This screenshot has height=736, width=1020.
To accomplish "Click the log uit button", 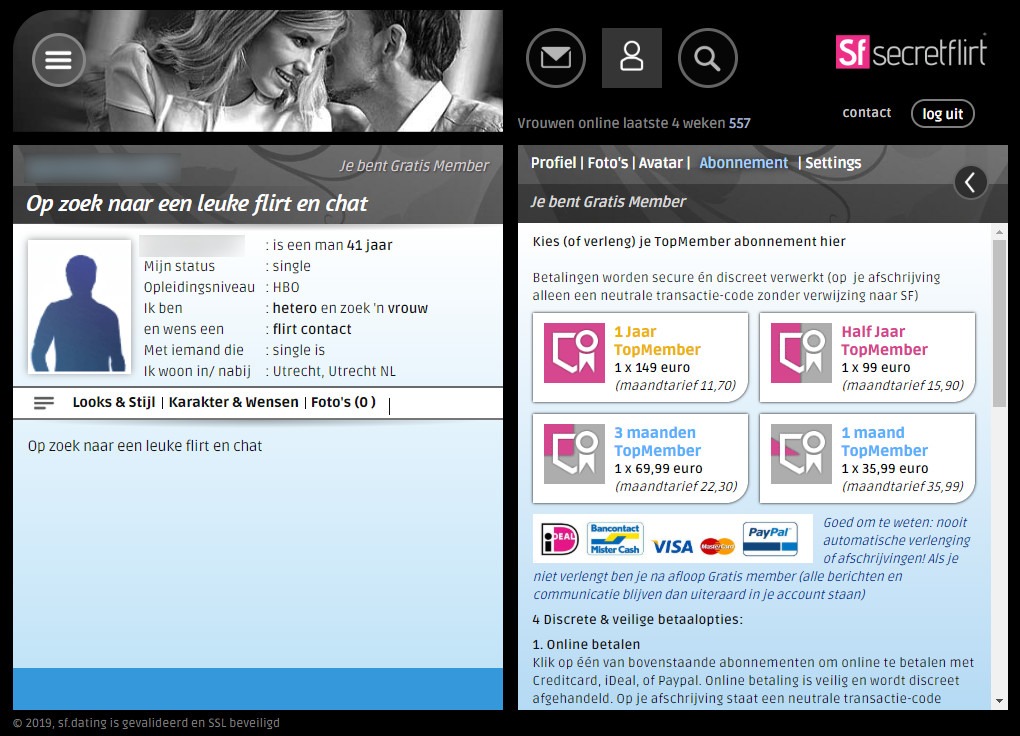I will [943, 114].
